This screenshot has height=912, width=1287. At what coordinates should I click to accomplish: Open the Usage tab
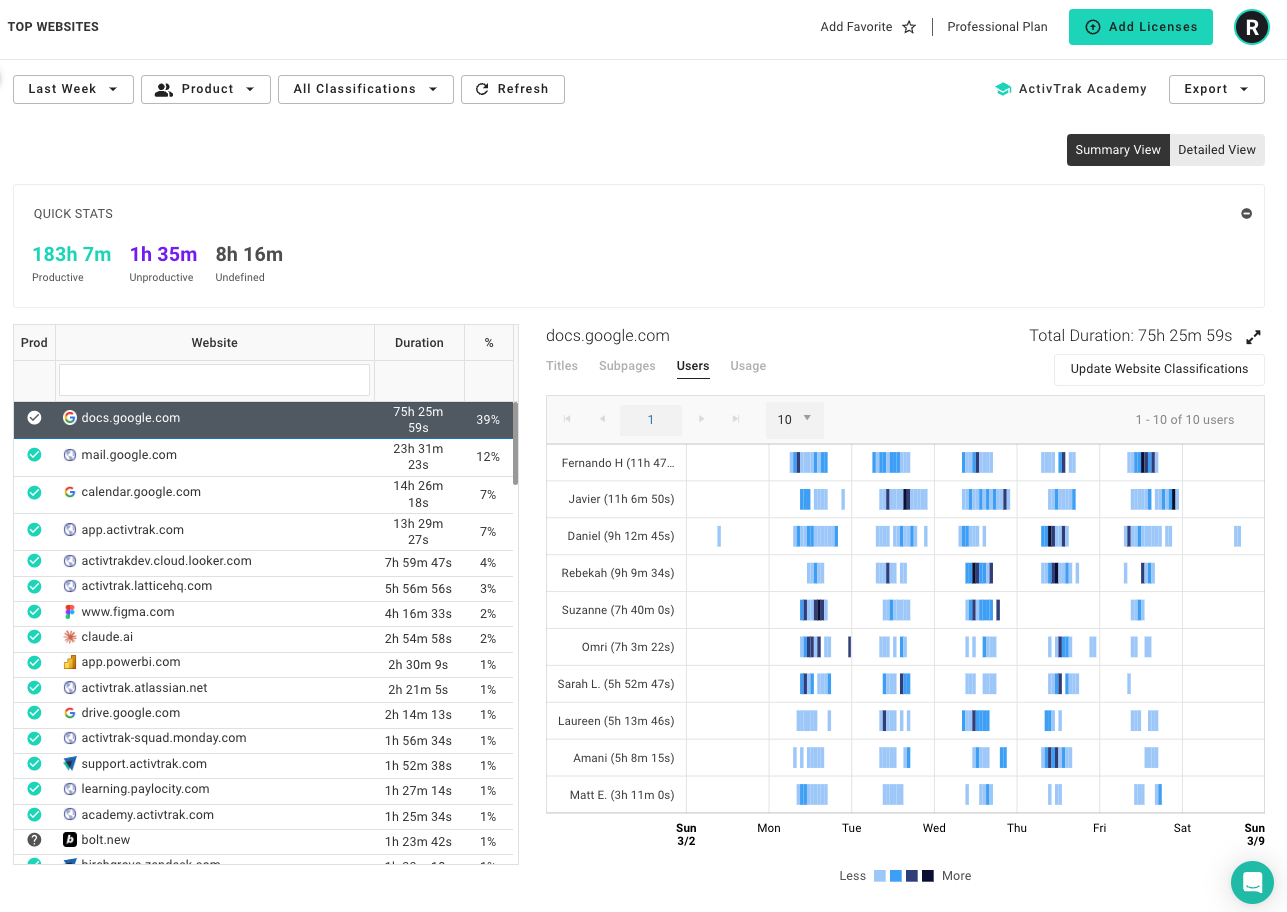pos(748,366)
